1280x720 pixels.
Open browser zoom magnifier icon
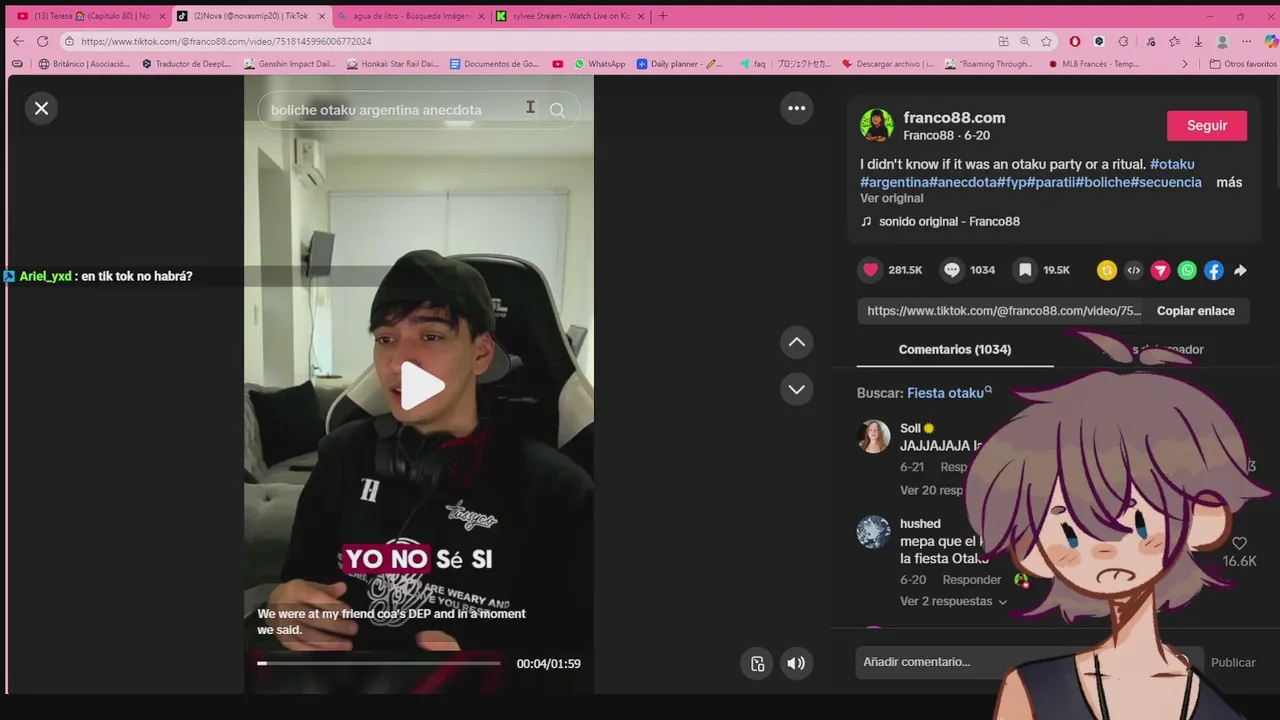coord(1024,41)
